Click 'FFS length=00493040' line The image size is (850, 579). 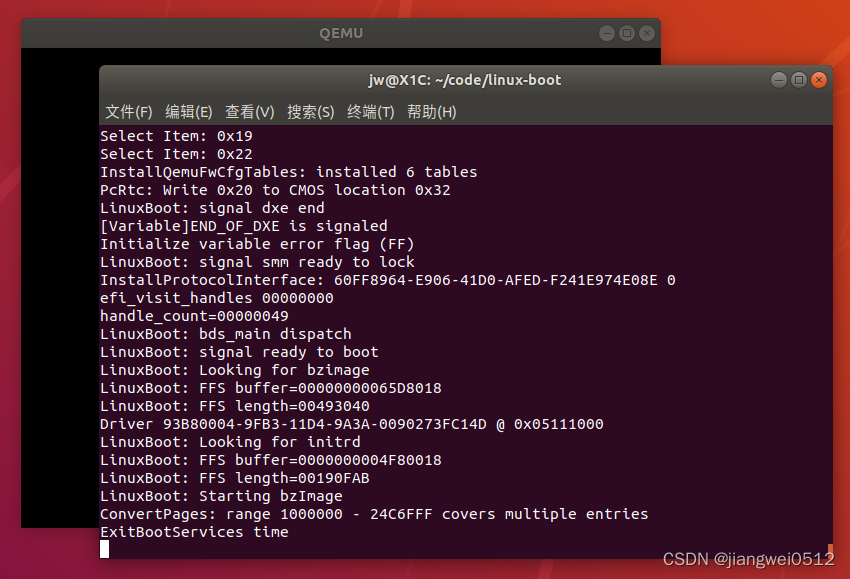(x=235, y=406)
